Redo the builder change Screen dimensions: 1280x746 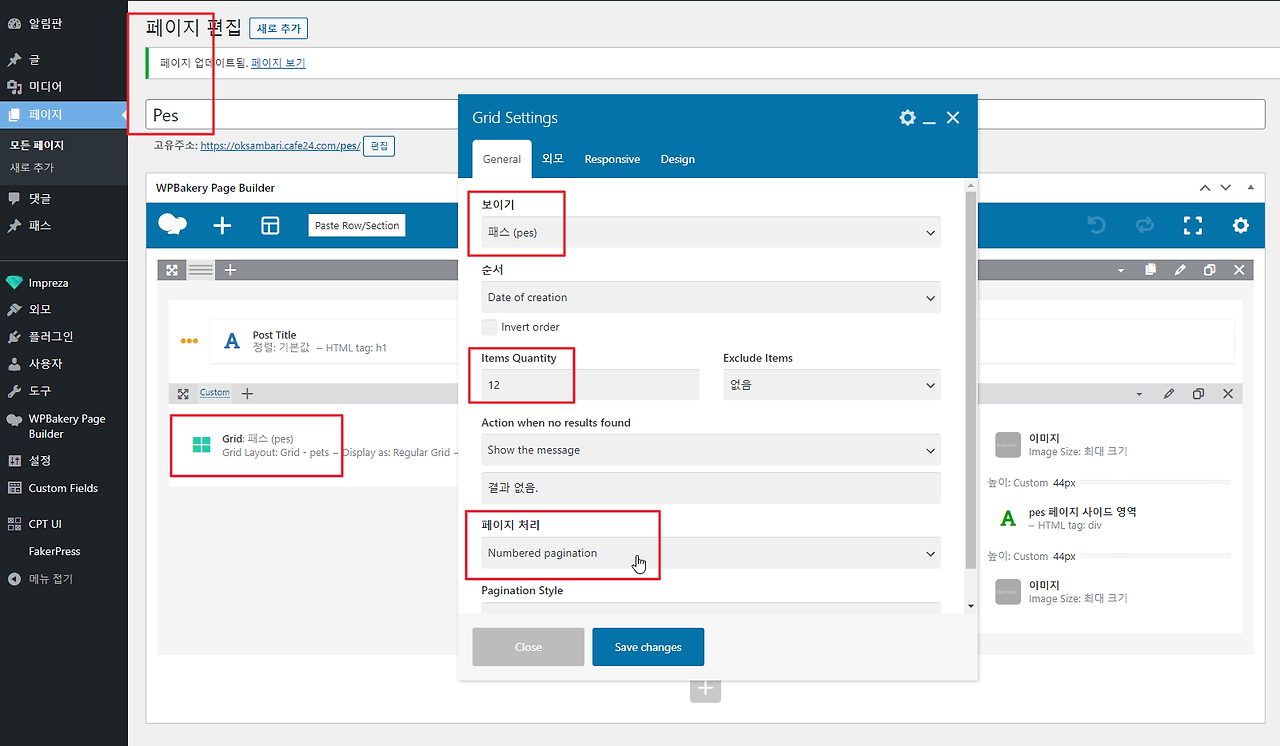coord(1145,226)
